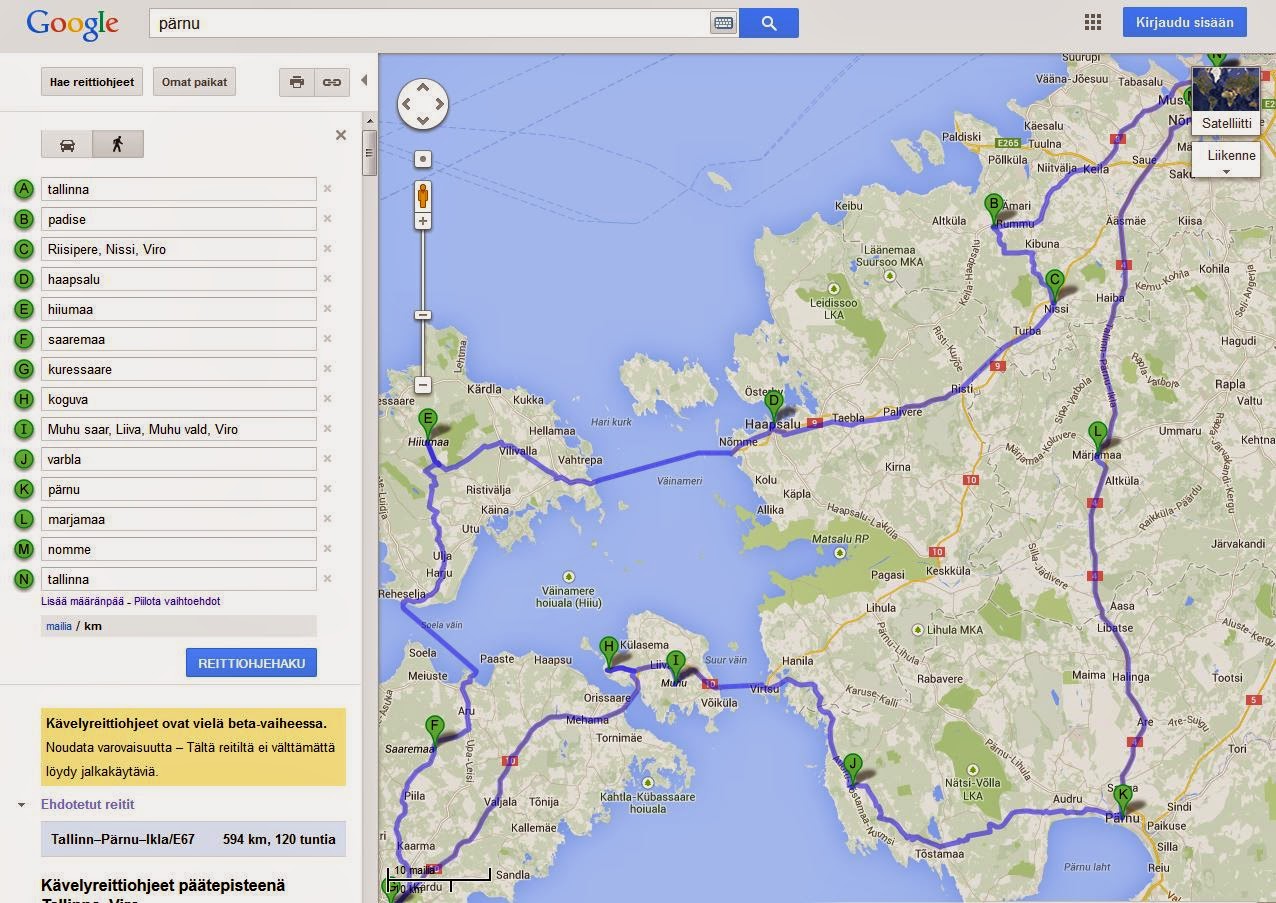
Task: Click map pin H at Koguva
Action: [x=609, y=651]
